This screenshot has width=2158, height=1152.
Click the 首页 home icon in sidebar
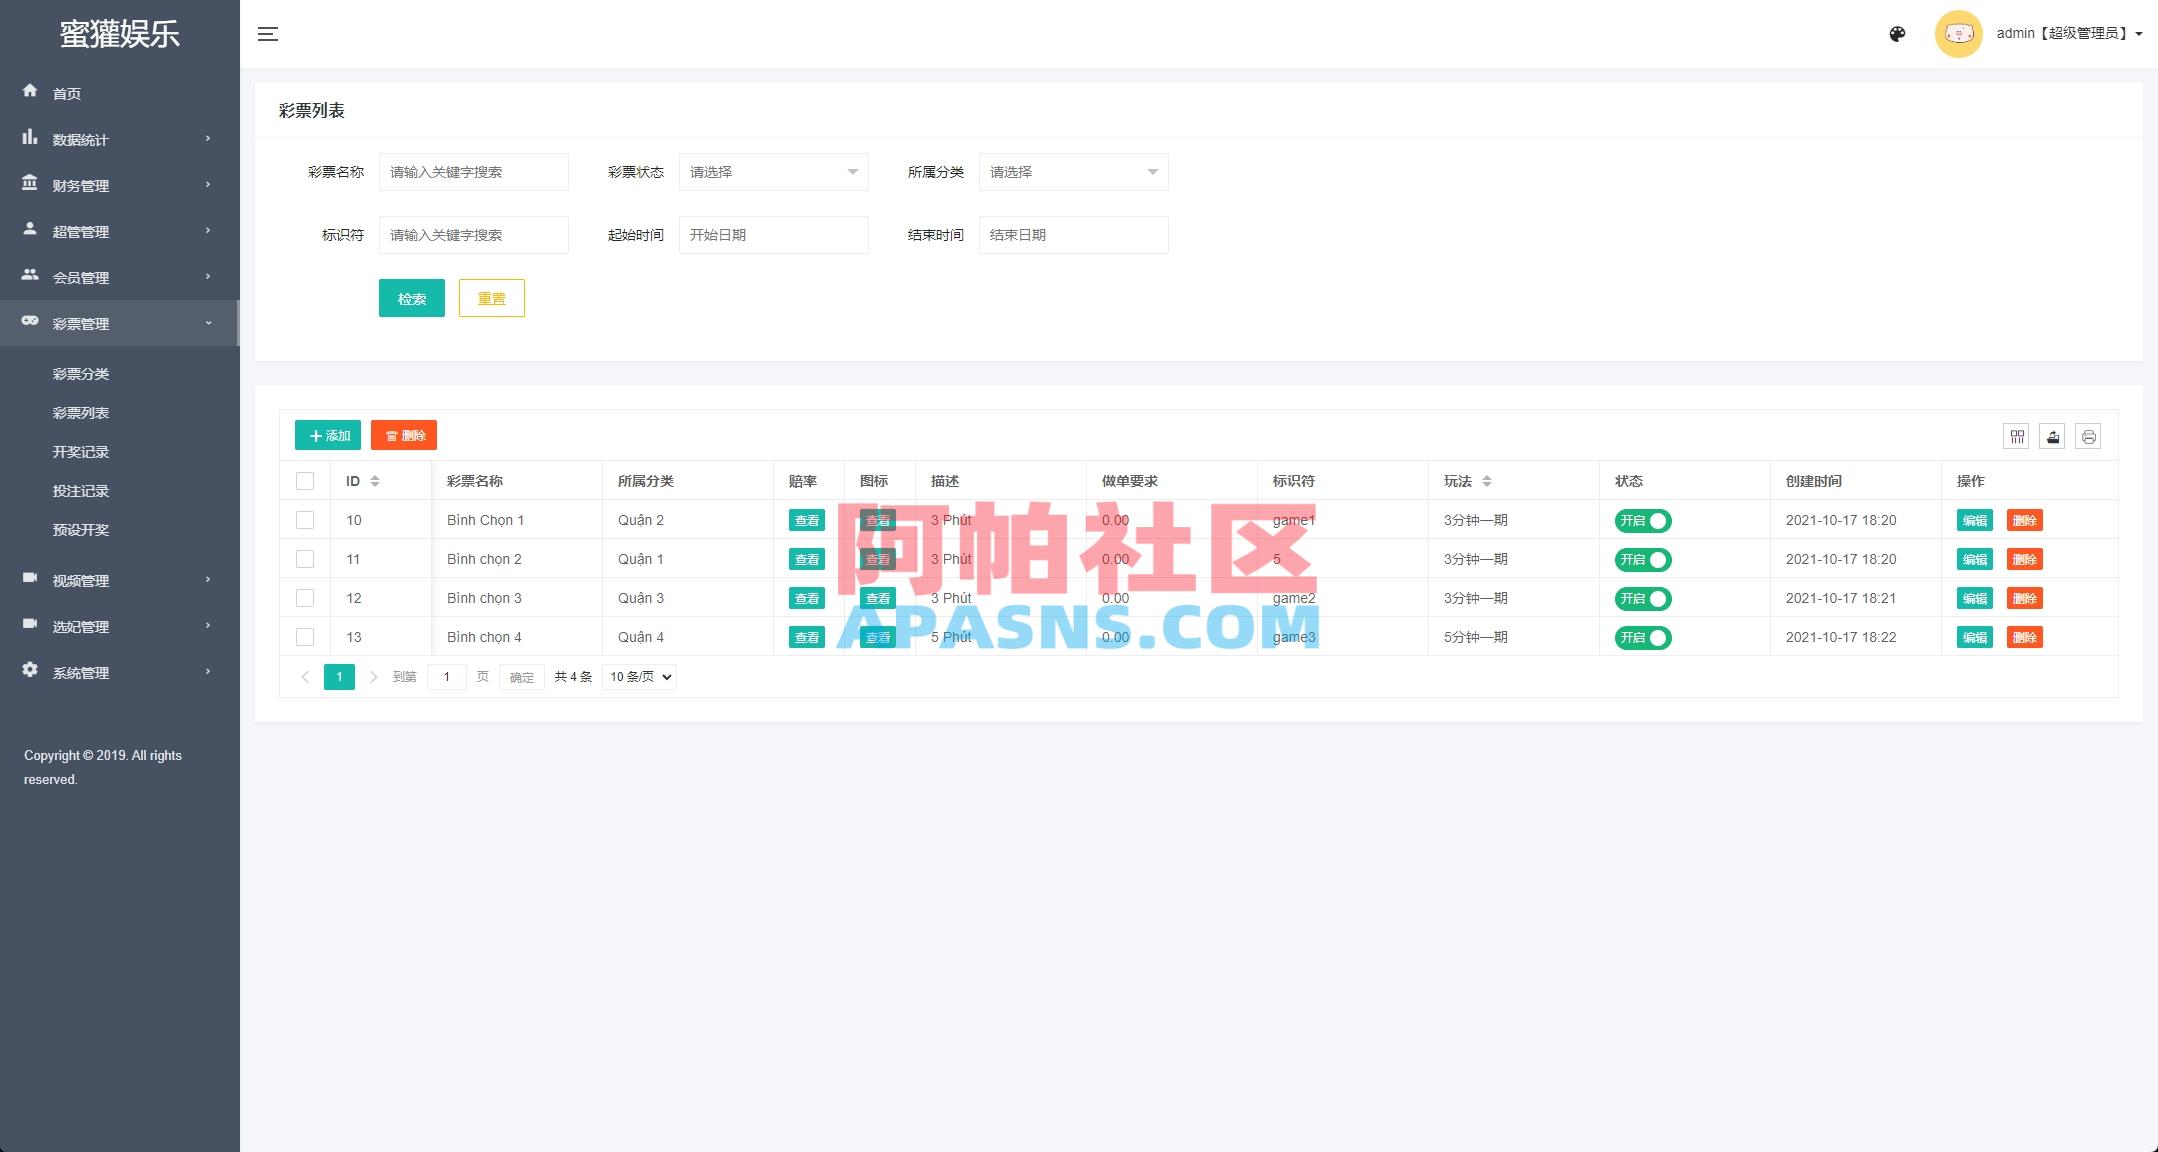pos(30,92)
